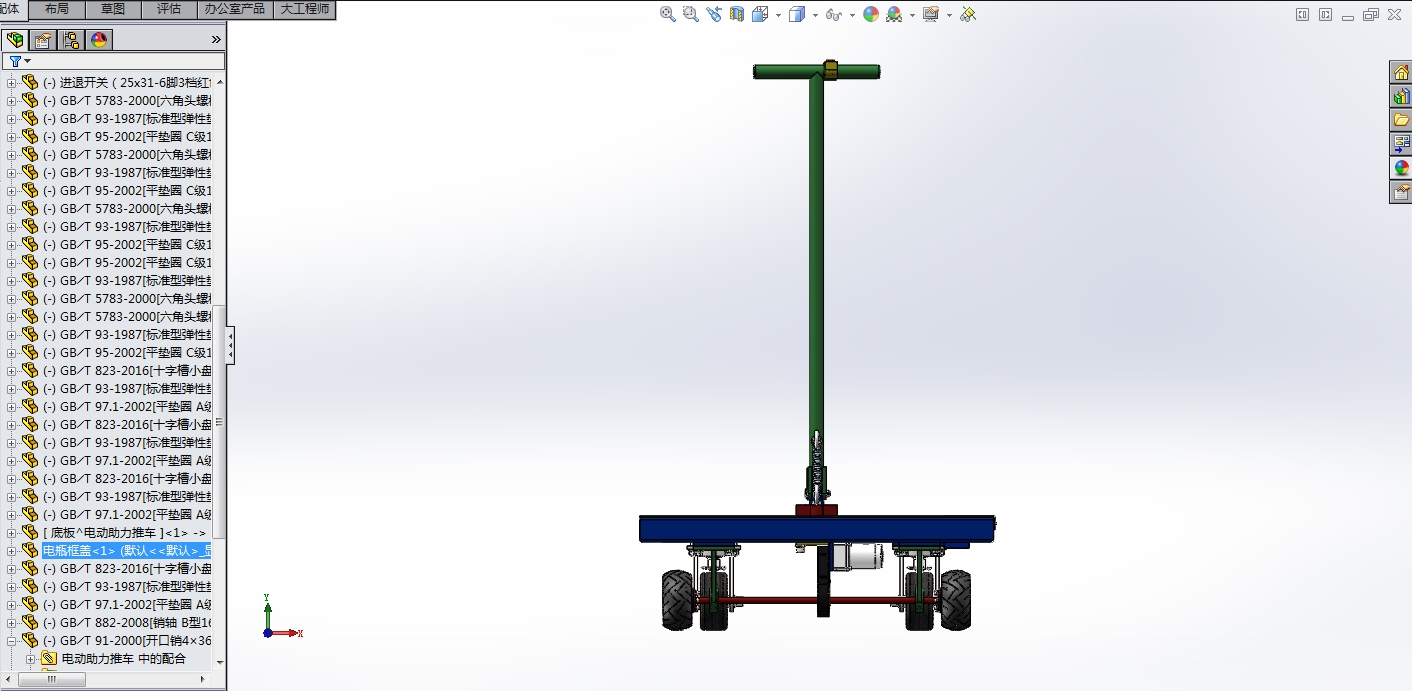Activate the Section View tool
The width and height of the screenshot is (1412, 691).
[x=737, y=14]
